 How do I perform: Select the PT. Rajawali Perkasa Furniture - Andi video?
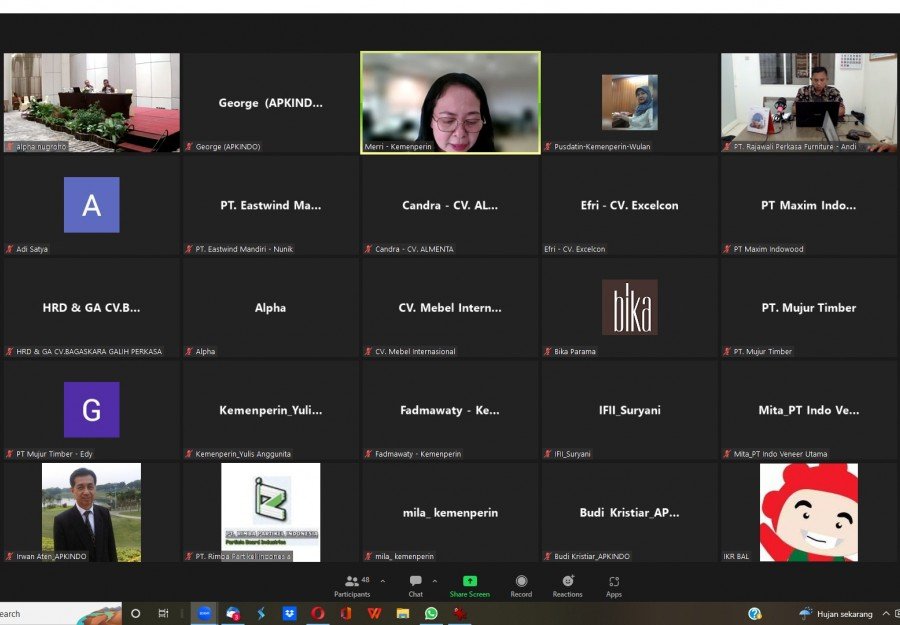tap(809, 102)
